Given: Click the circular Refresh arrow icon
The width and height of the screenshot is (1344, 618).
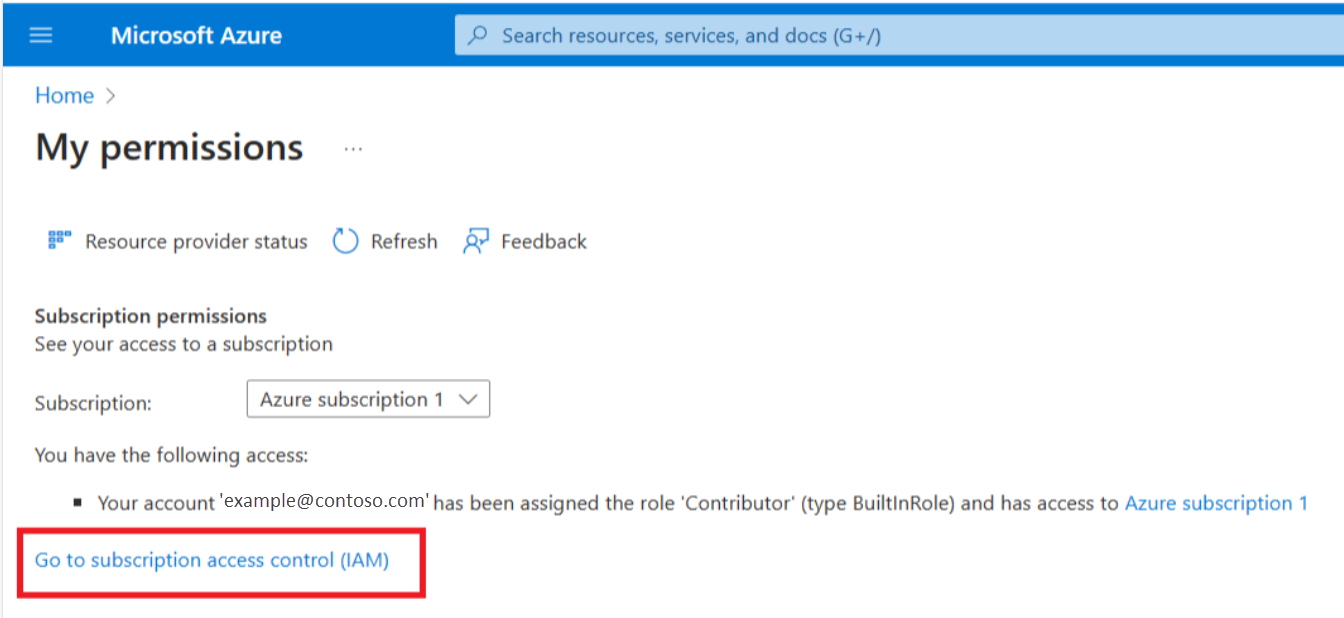Looking at the screenshot, I should coord(345,241).
